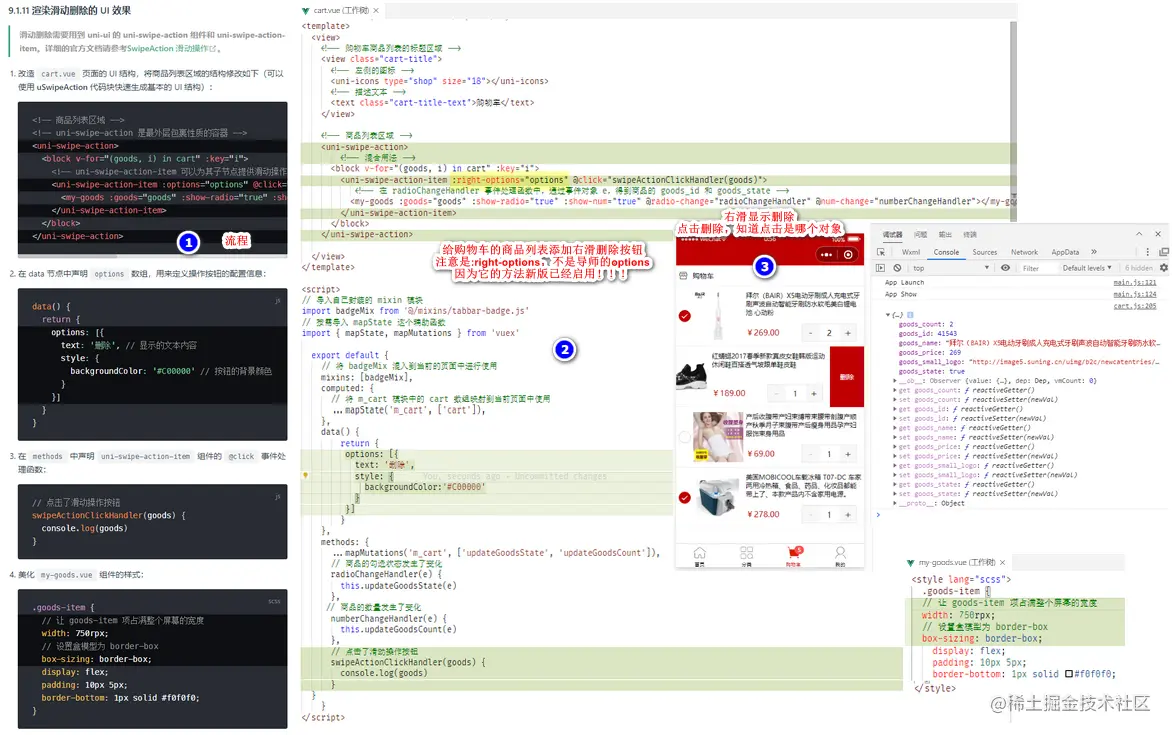Show the console sidebar panel icon
The image size is (1172, 735).
click(x=881, y=268)
